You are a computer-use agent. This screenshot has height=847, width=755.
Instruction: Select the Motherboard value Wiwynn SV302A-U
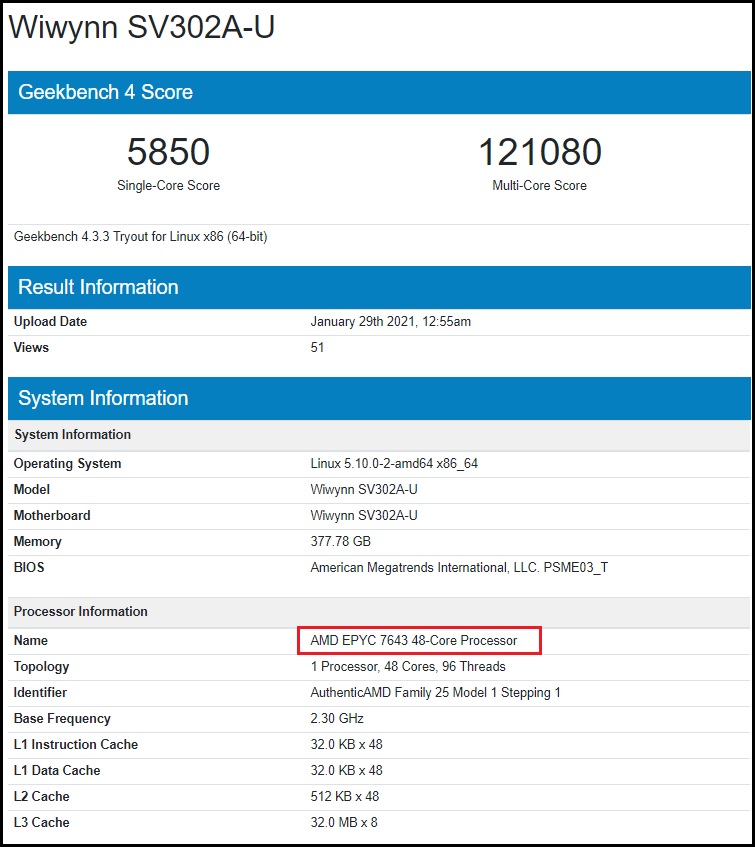(x=364, y=515)
